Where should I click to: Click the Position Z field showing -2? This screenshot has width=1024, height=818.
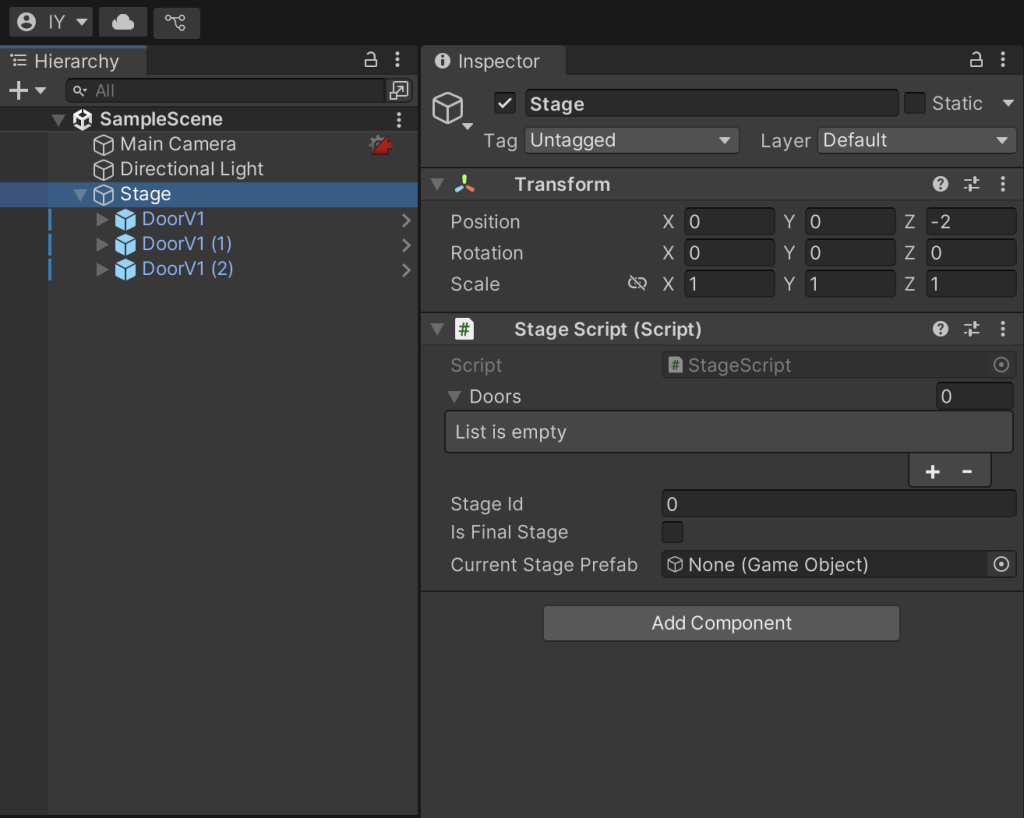[970, 222]
